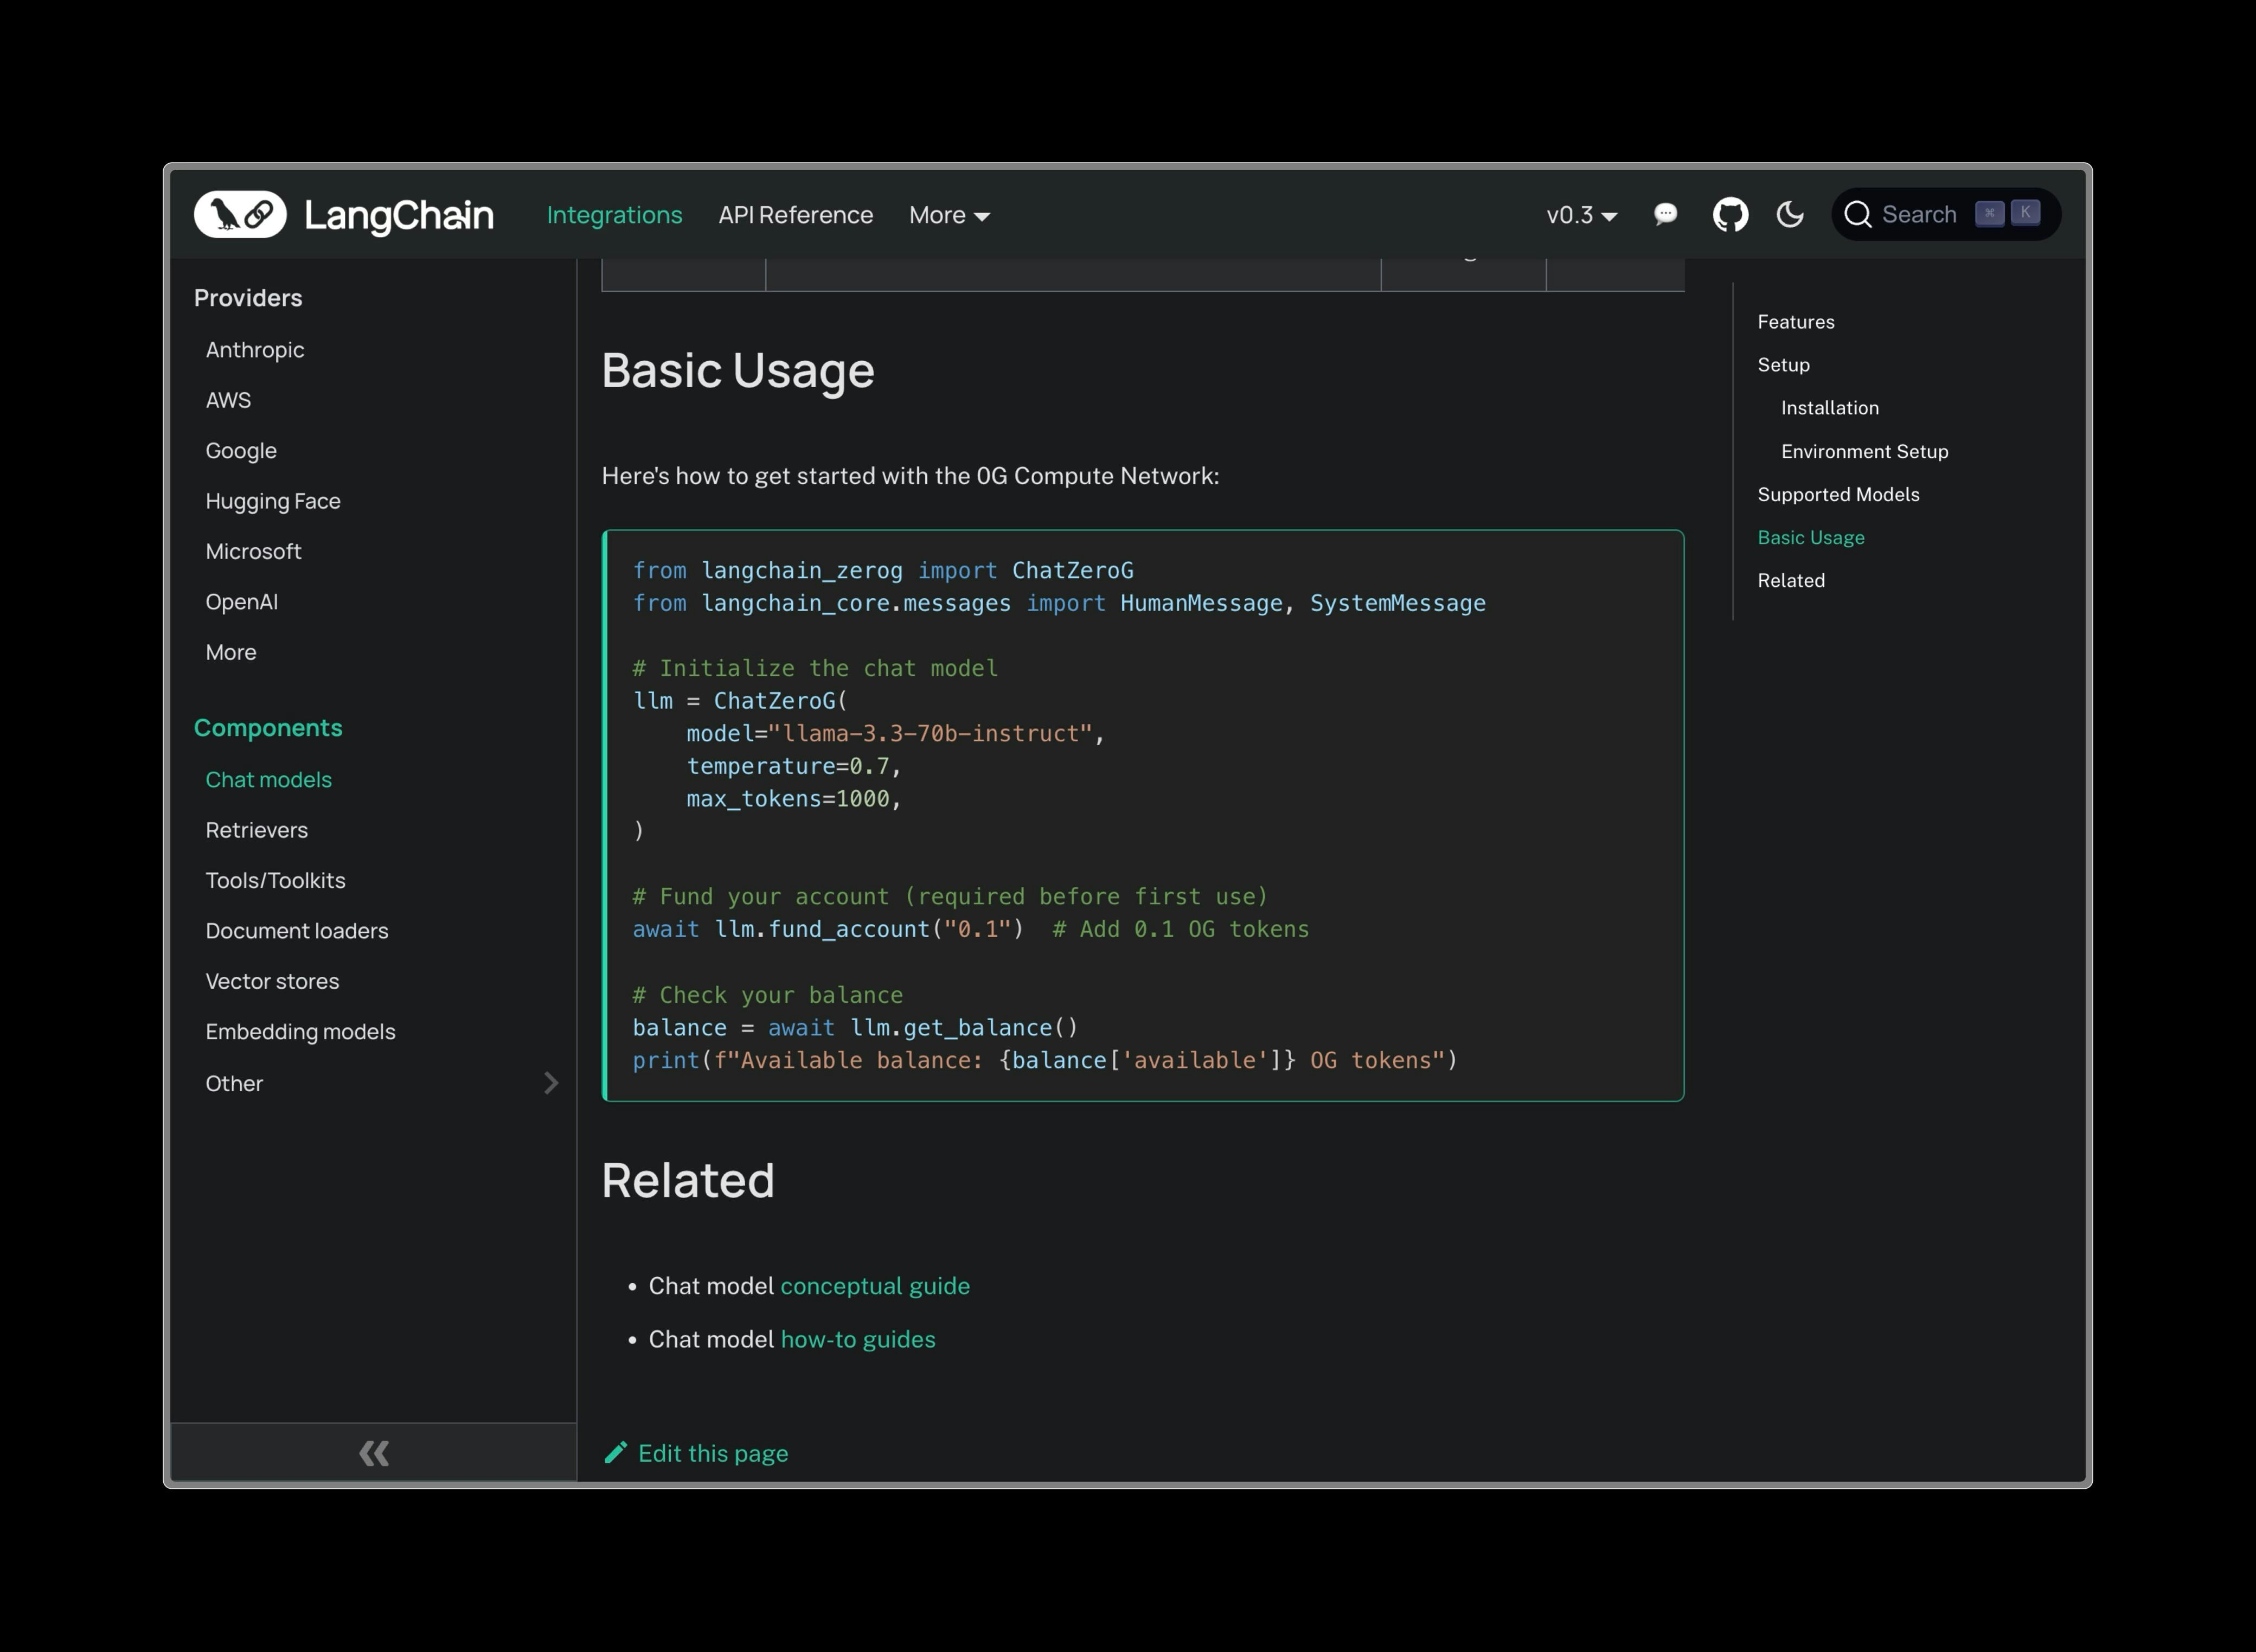The image size is (2256, 1652).
Task: Click the search magnifier icon
Action: point(1857,215)
